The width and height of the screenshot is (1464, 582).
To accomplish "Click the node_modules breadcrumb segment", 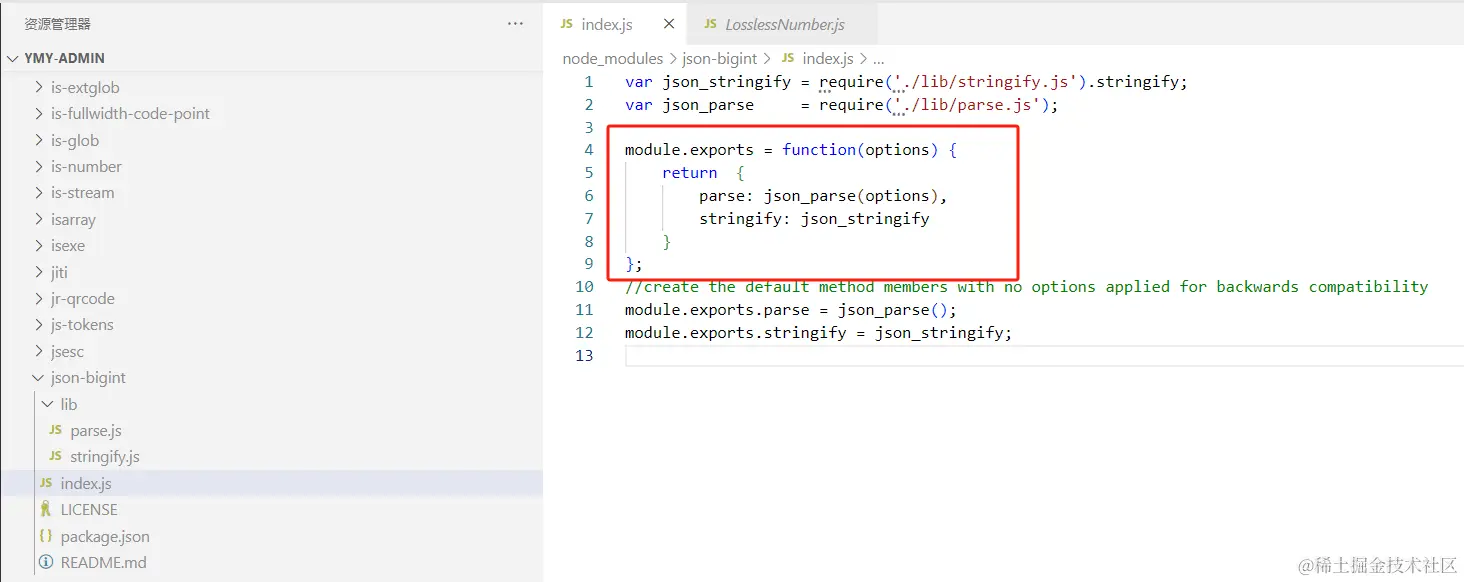I will tap(612, 59).
